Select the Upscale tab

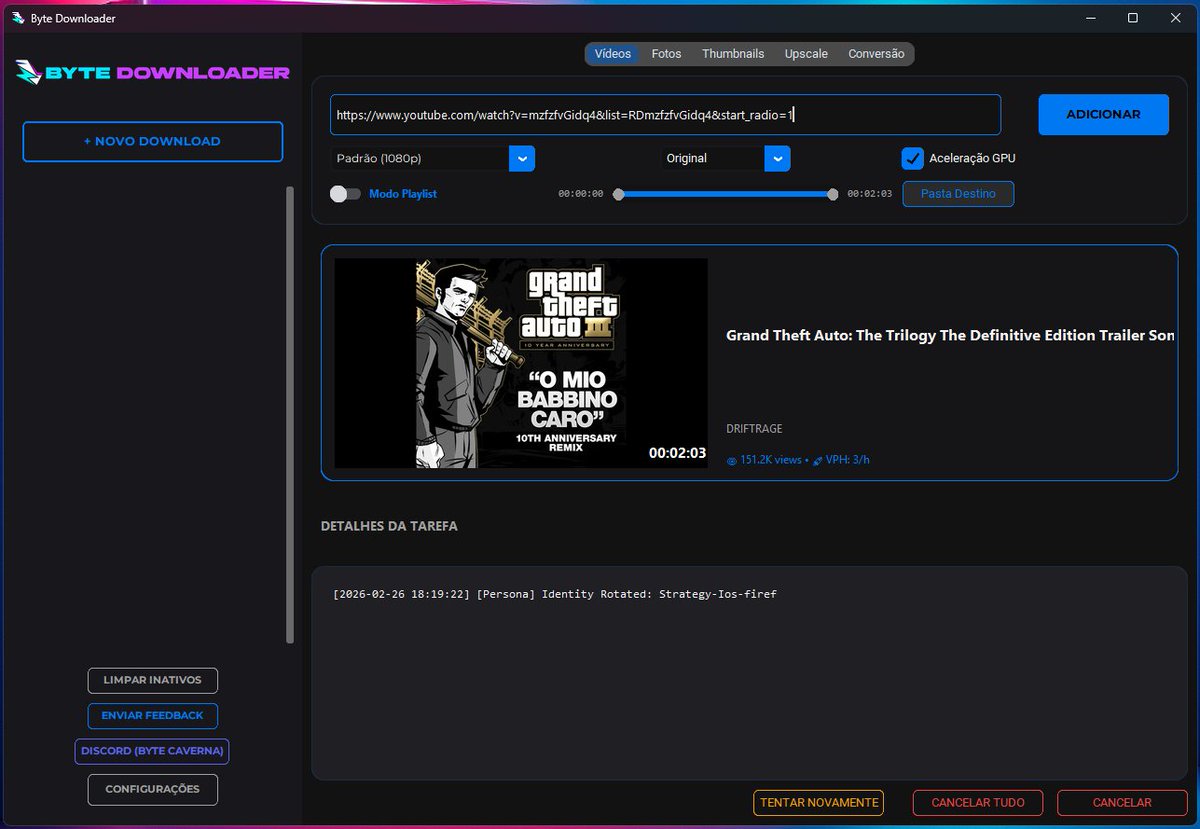coord(806,54)
